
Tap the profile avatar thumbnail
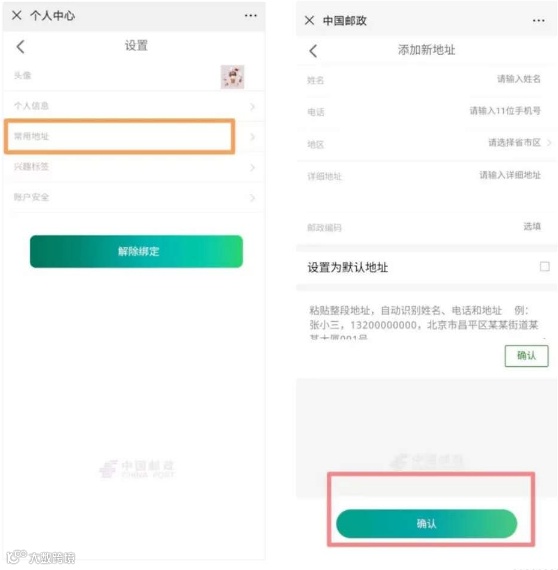pyautogui.click(x=232, y=77)
